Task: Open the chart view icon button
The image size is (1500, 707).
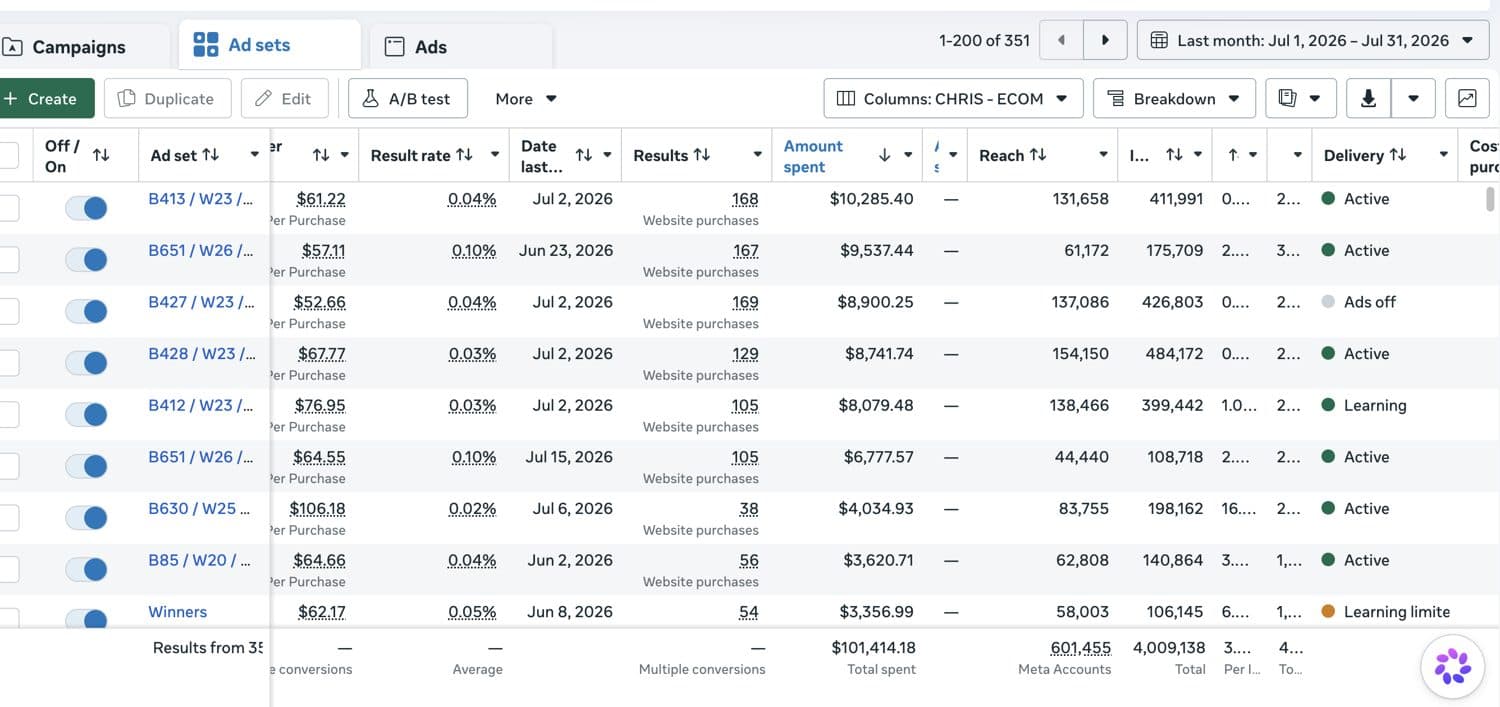Action: [x=1467, y=98]
